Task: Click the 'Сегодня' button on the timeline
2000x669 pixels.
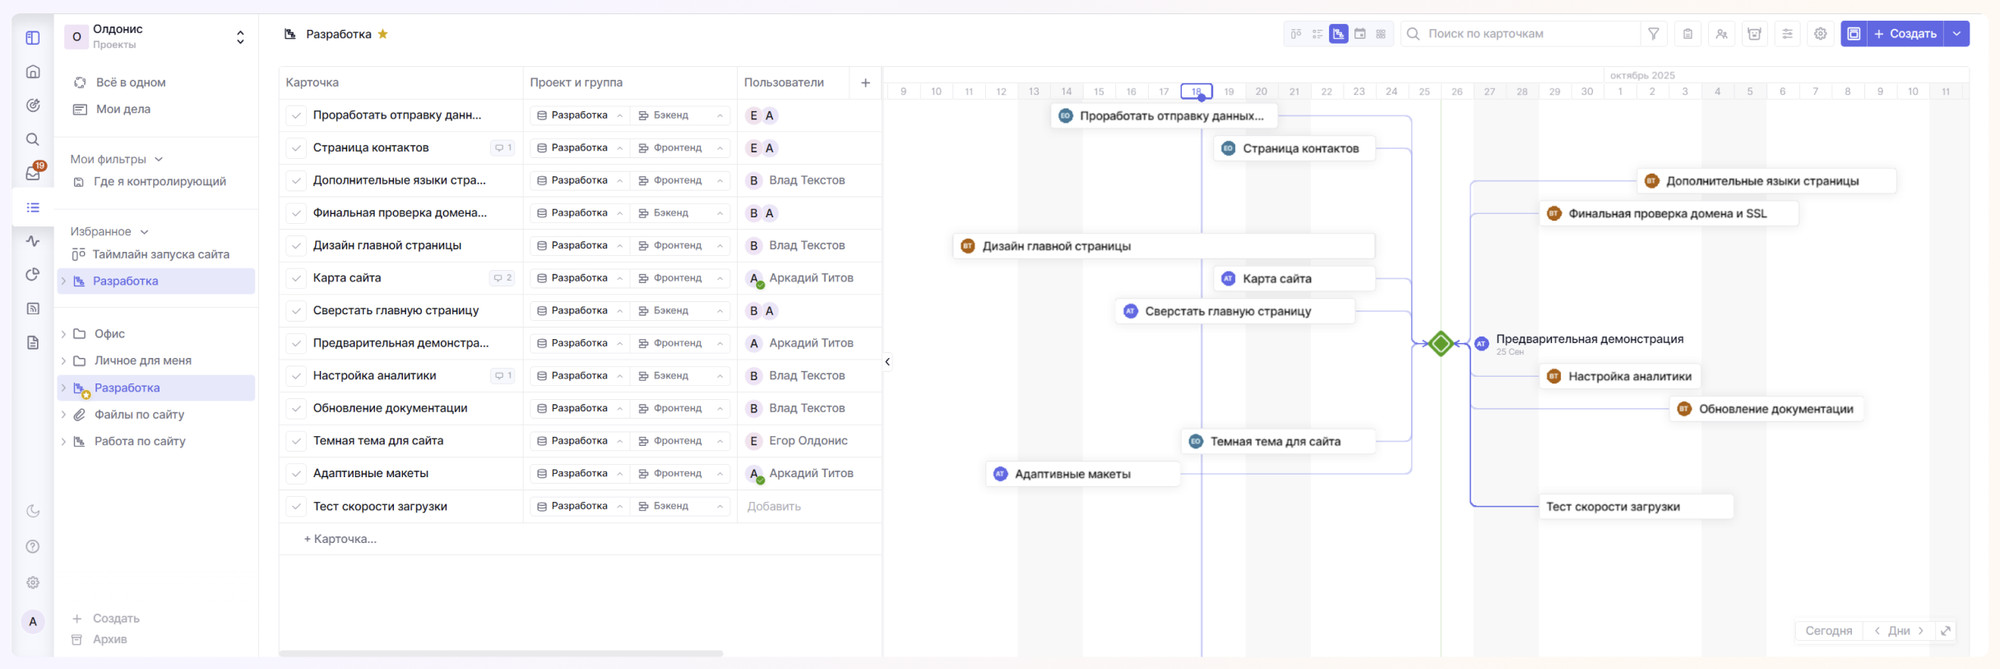Action: point(1828,631)
